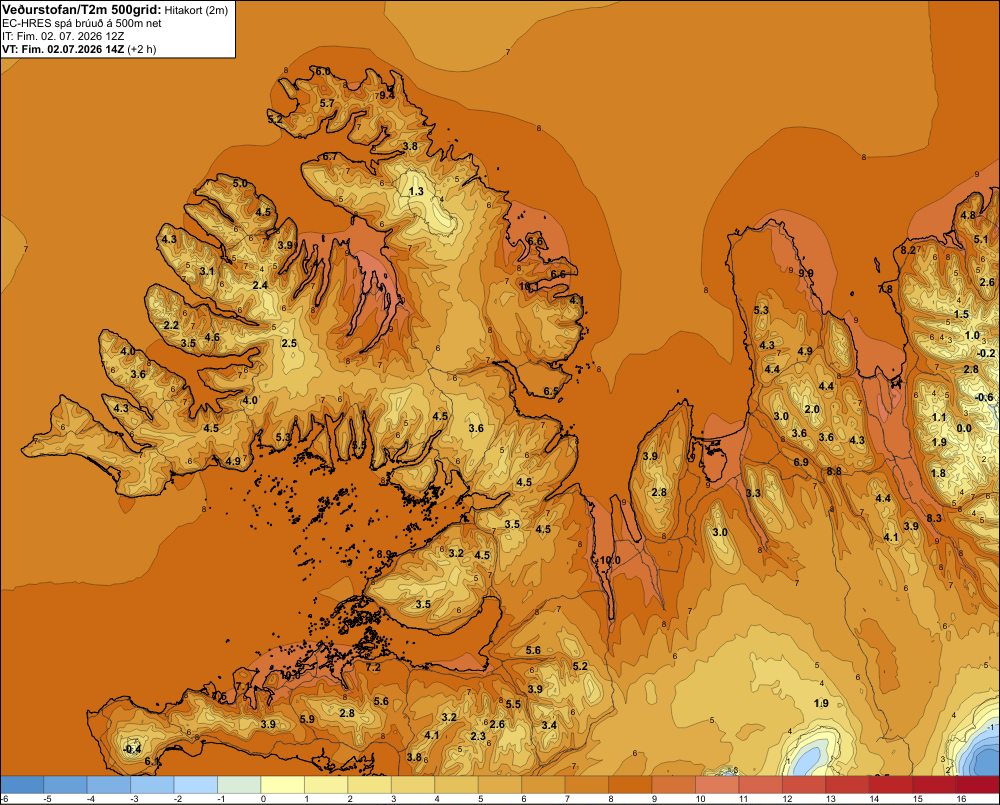Click the dark red 16 degree legend swatch
The image size is (1000, 805).
(x=978, y=784)
